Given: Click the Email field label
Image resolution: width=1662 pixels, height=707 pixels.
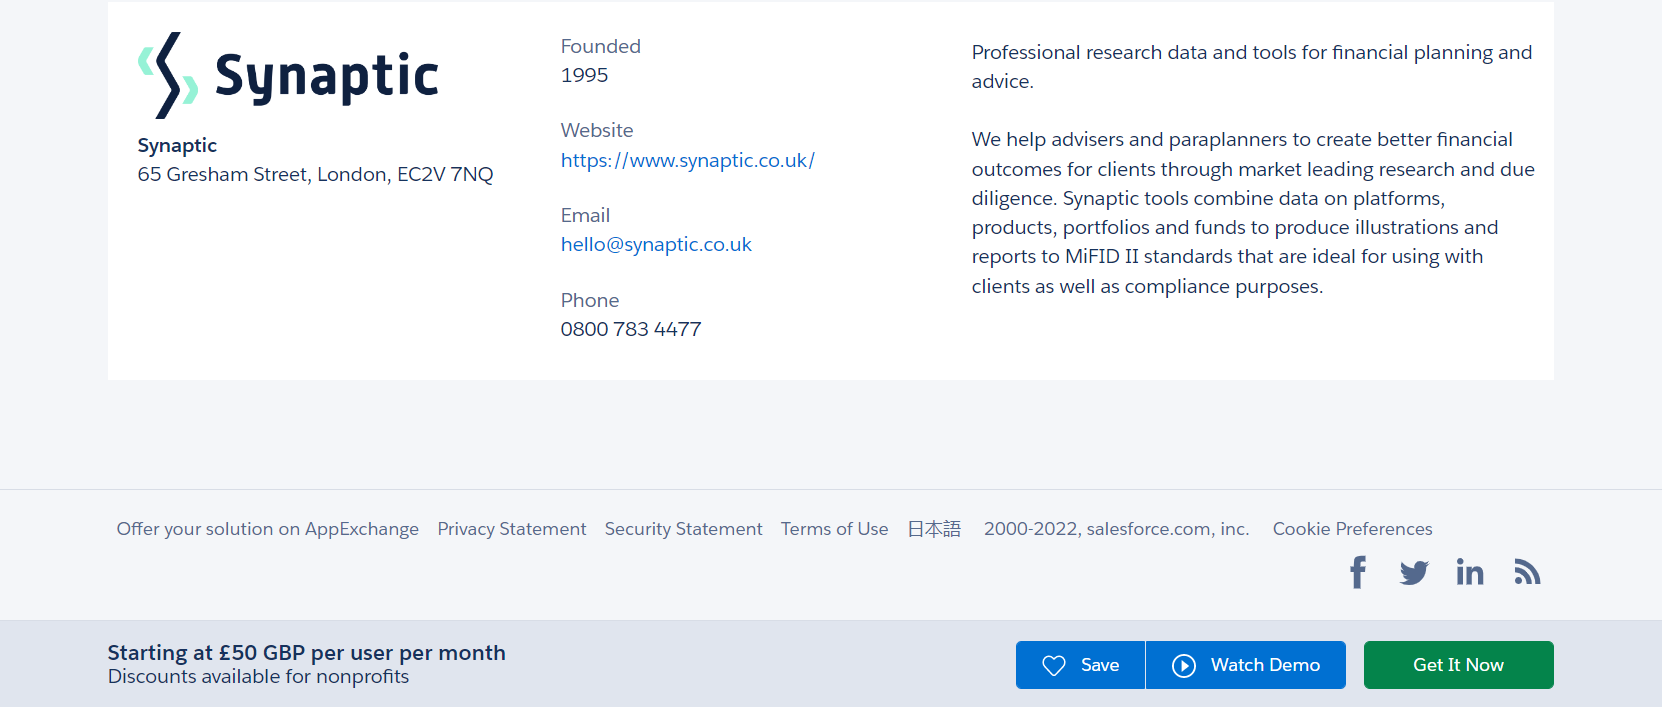Looking at the screenshot, I should (585, 215).
